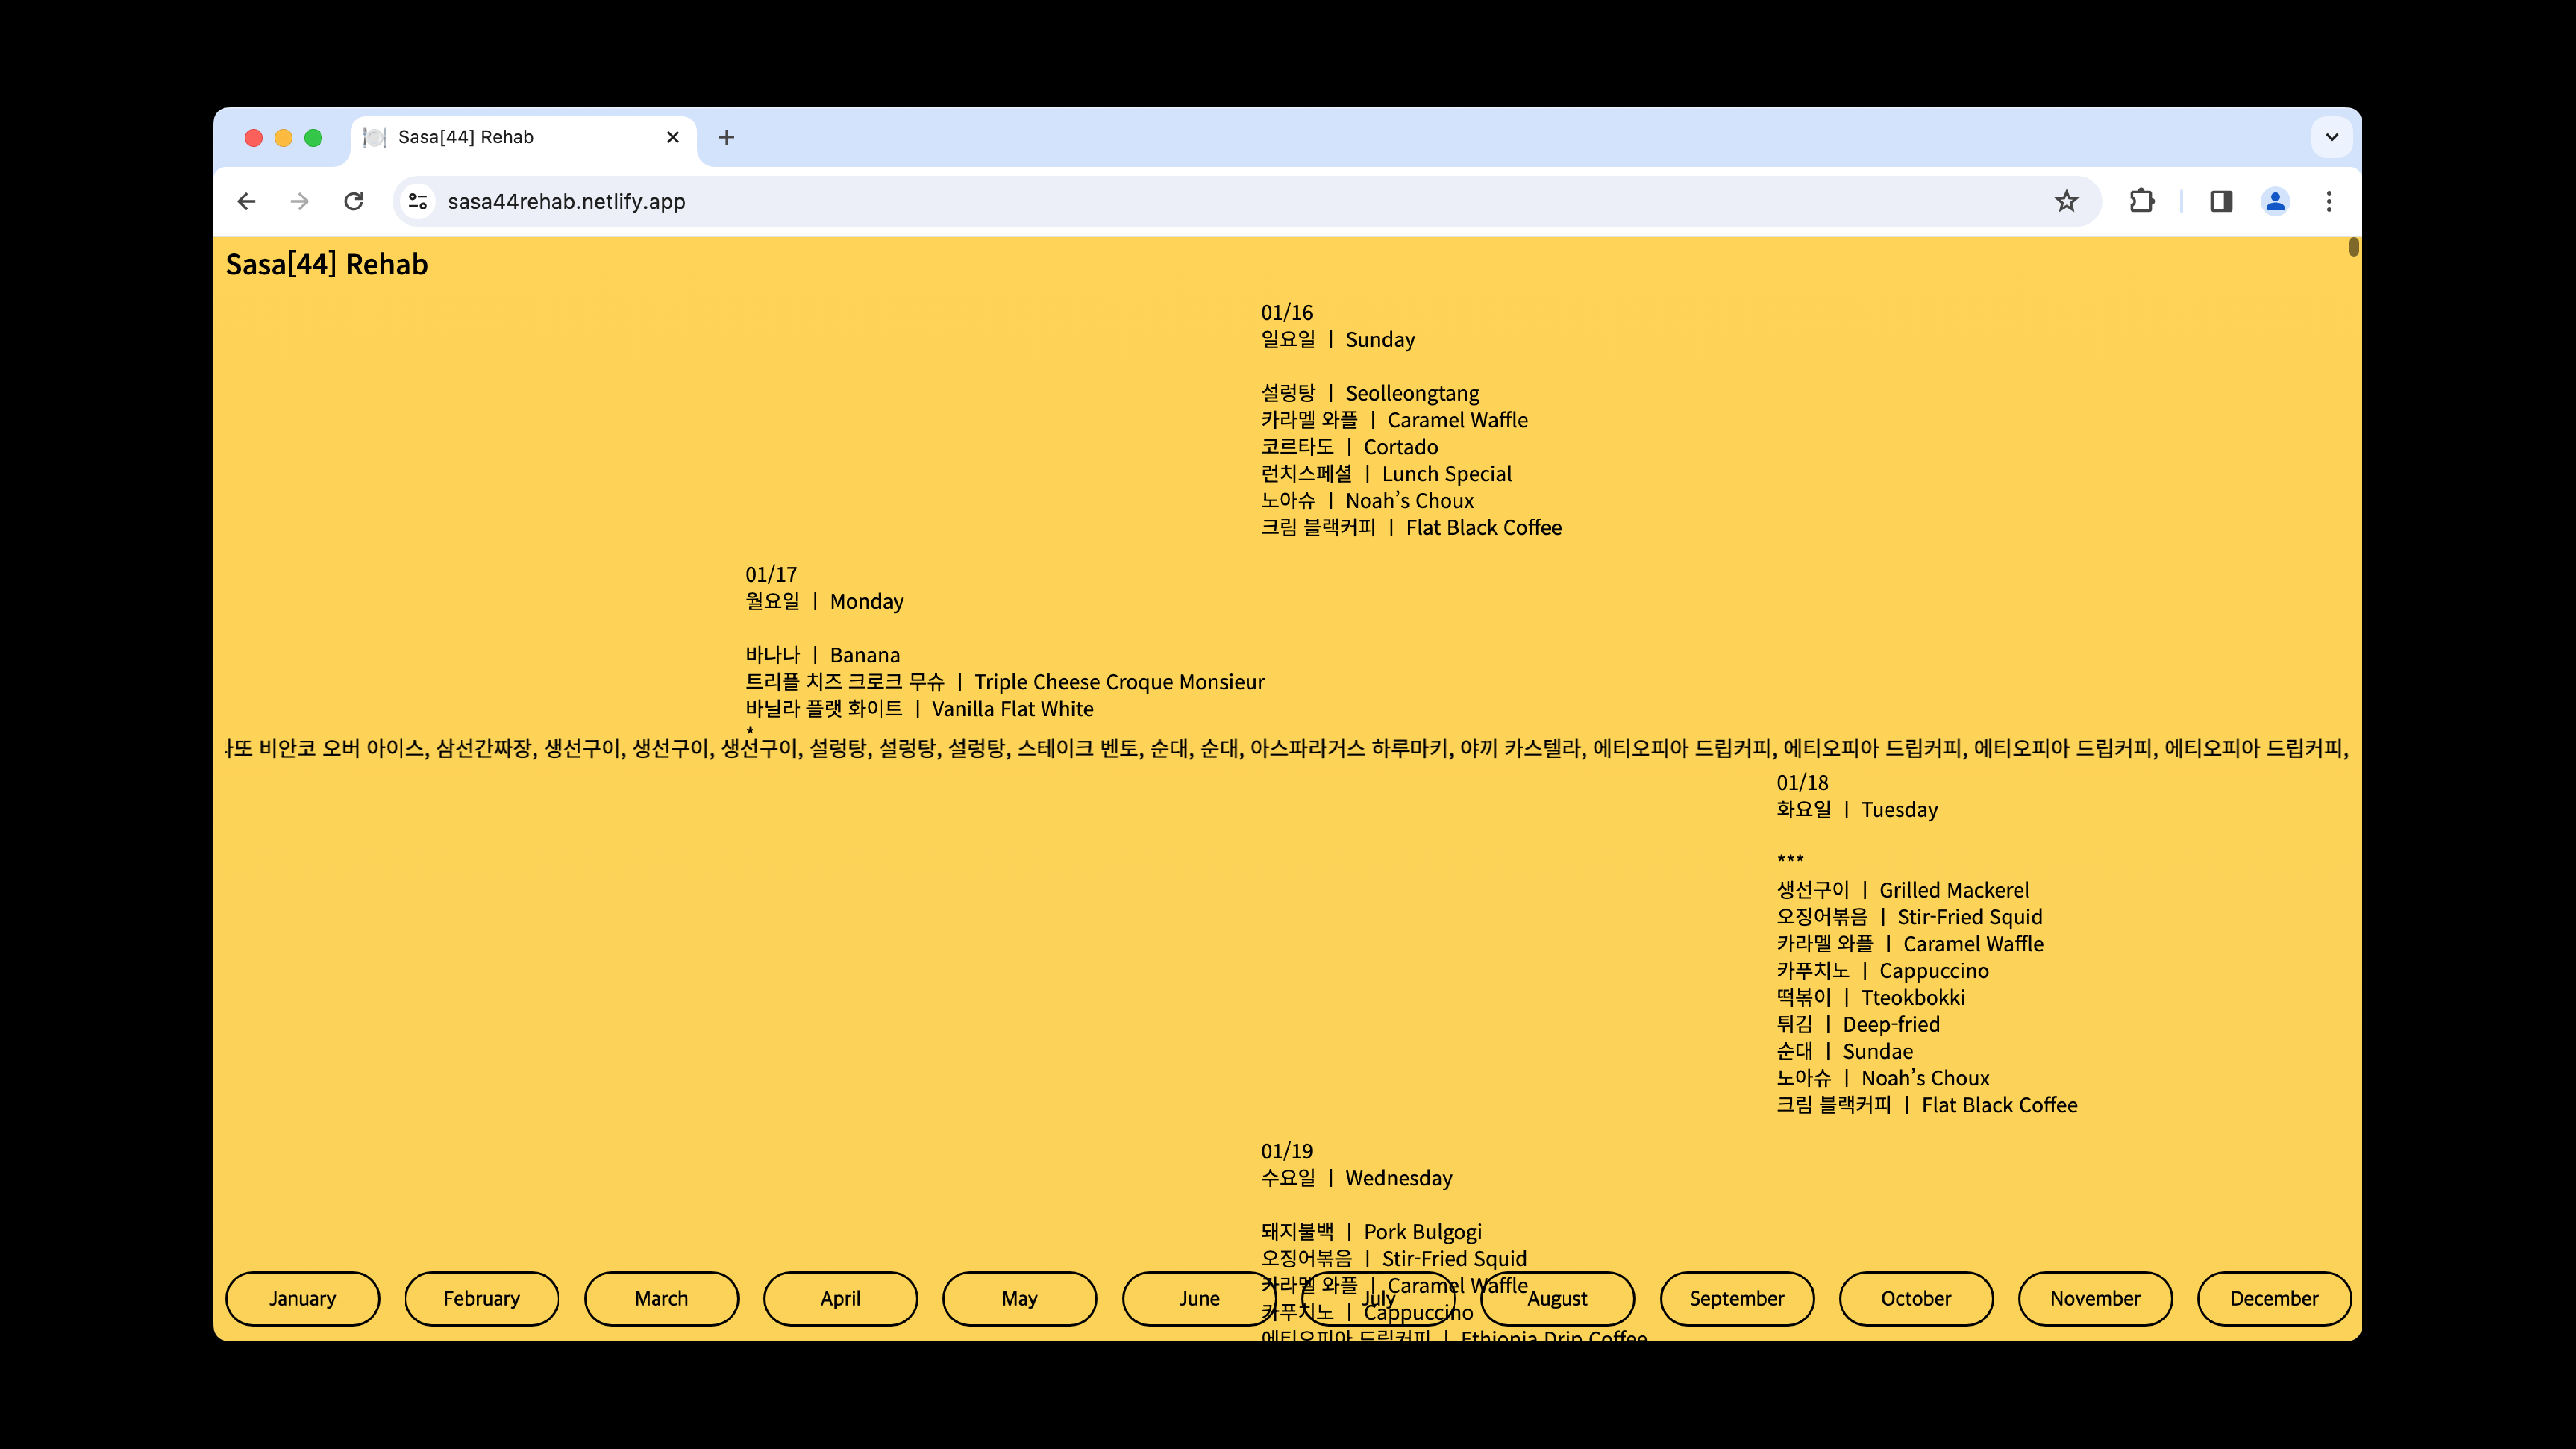
Task: Close the Sasa[44] Rehab tab
Action: tap(673, 137)
